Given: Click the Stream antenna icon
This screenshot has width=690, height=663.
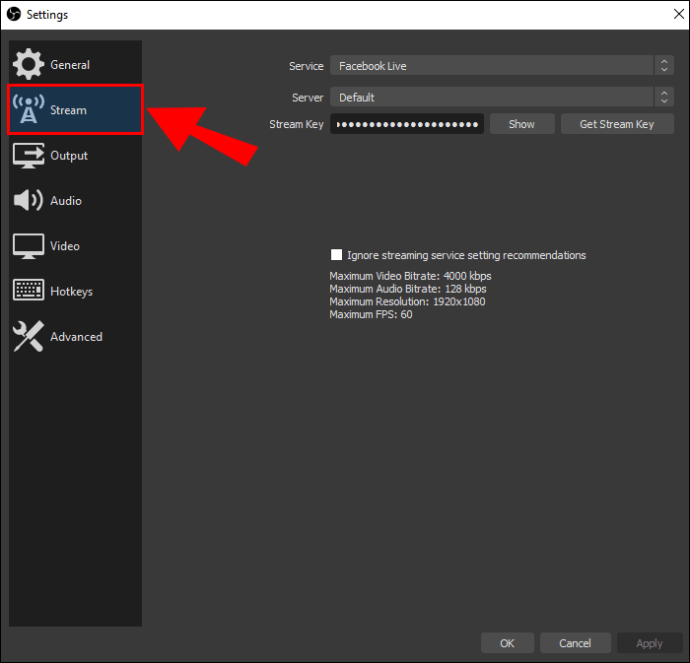Looking at the screenshot, I should point(28,109).
